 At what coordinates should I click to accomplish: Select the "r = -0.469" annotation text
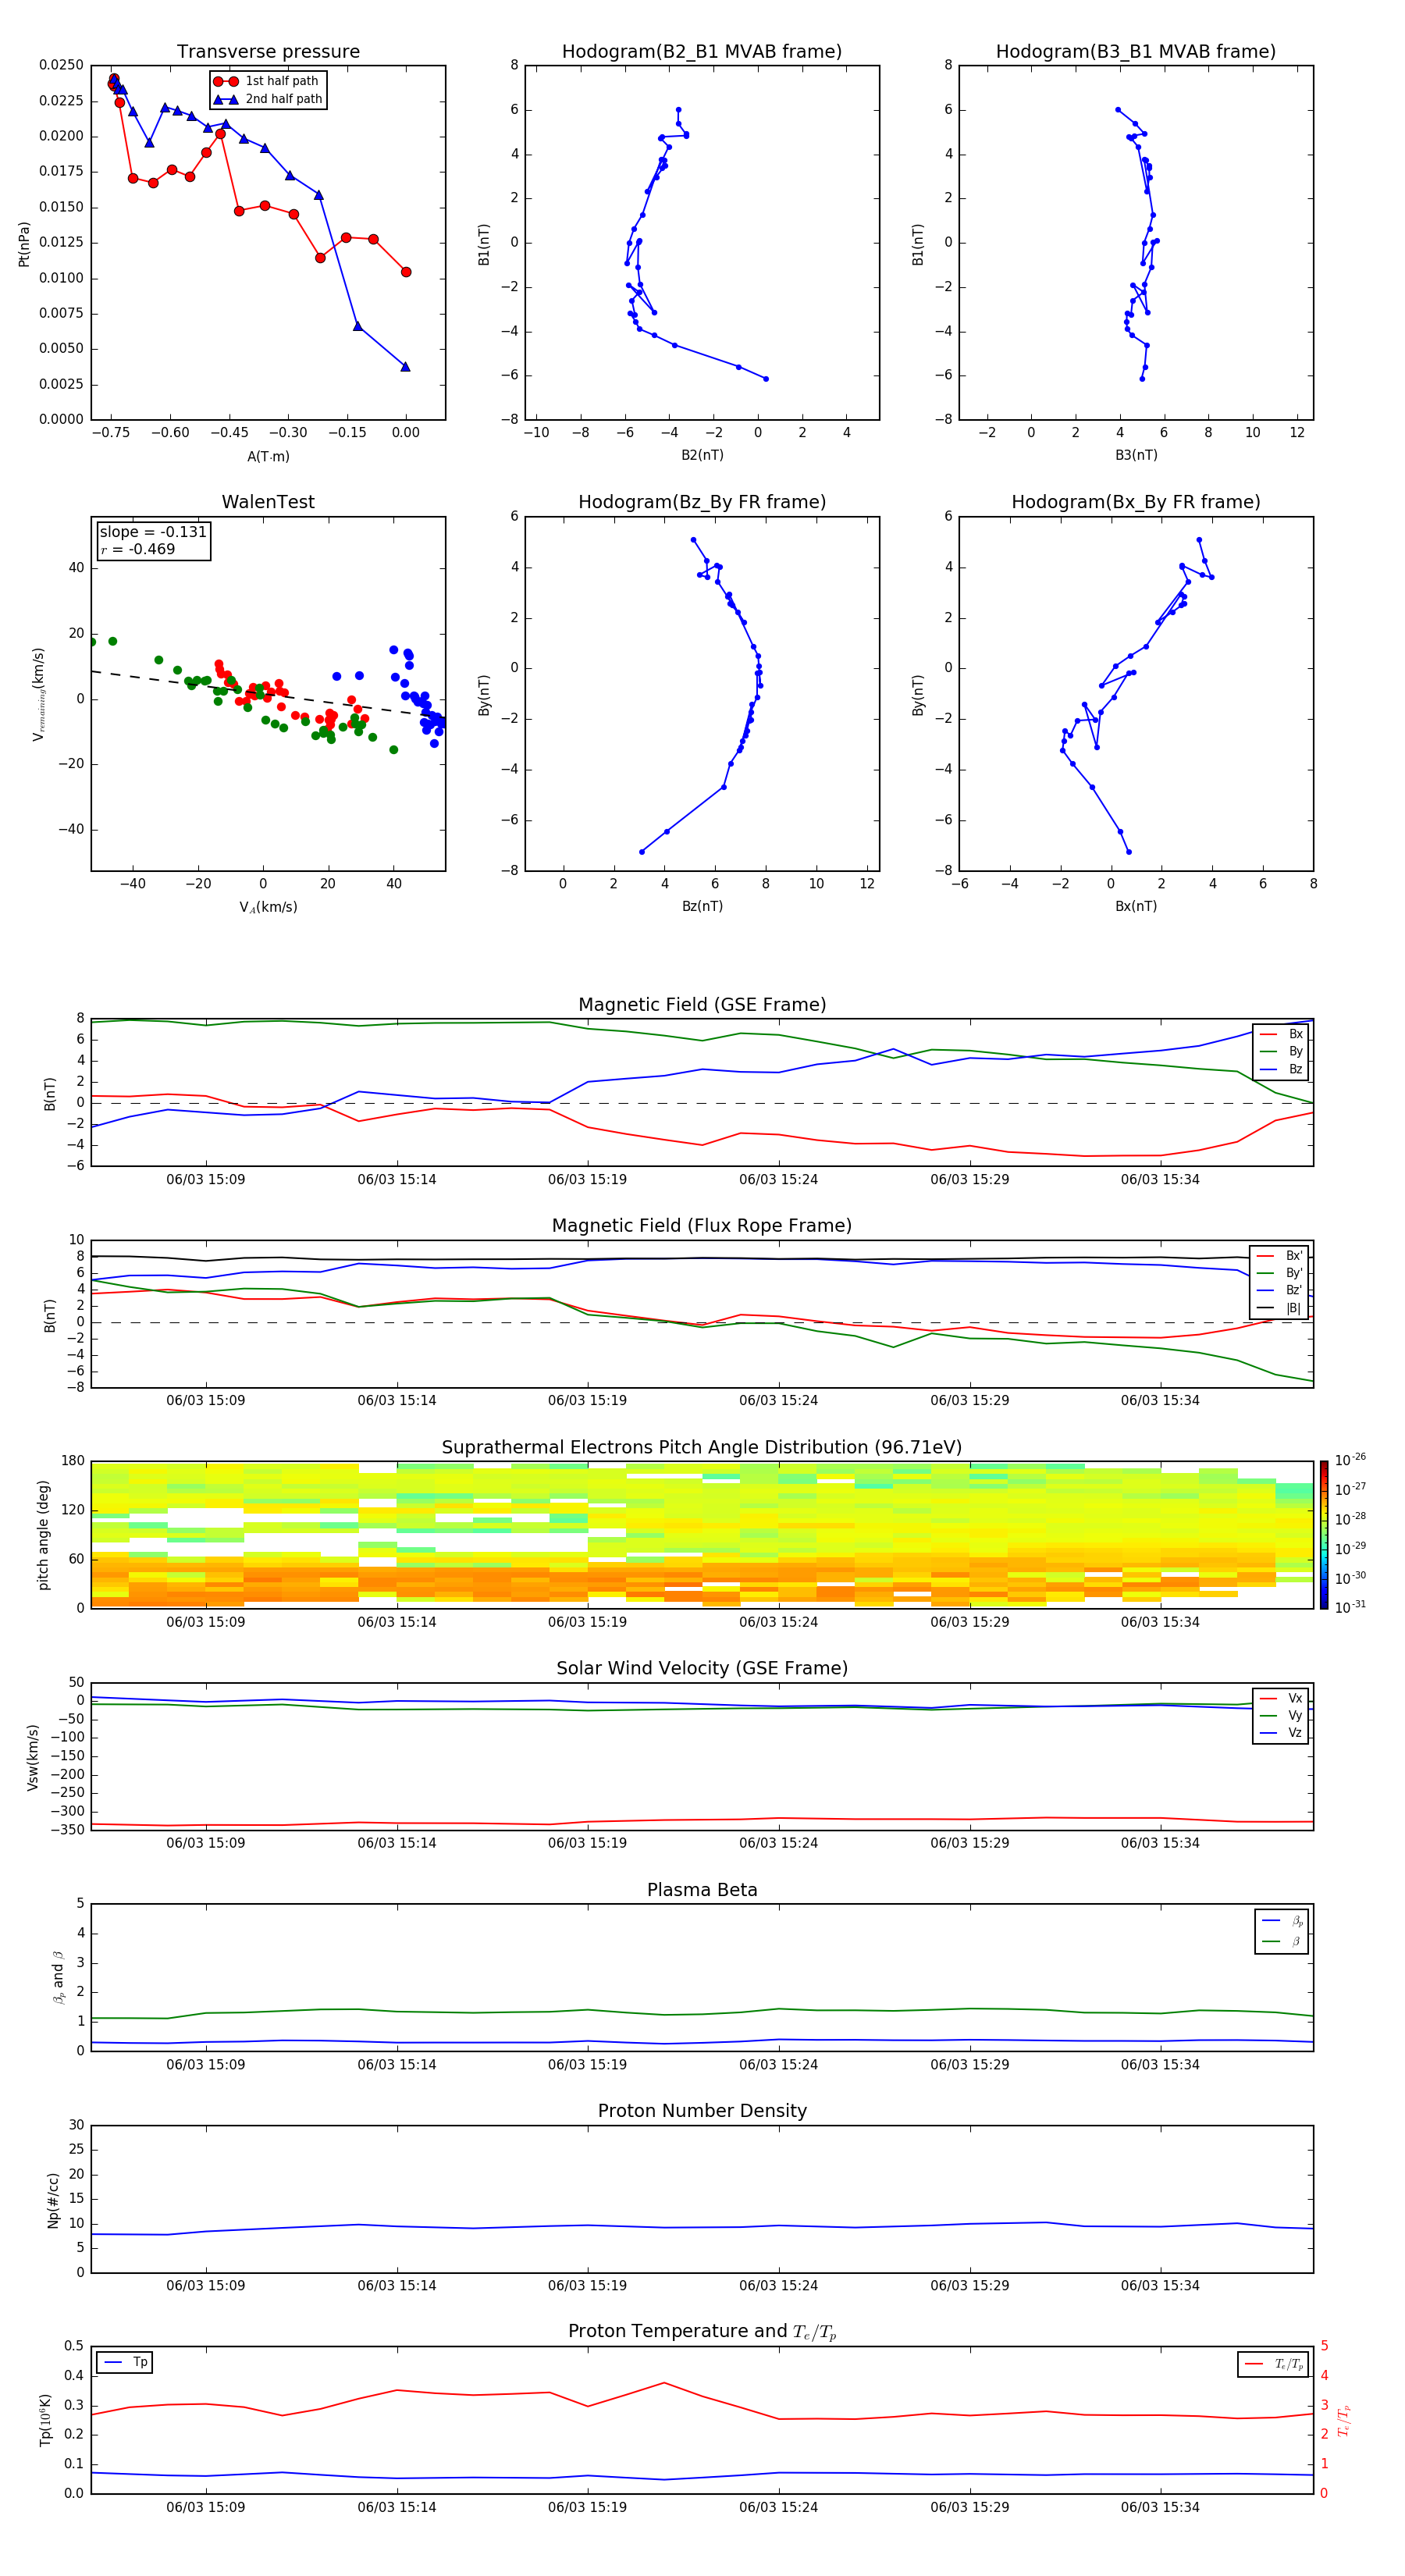(x=137, y=549)
